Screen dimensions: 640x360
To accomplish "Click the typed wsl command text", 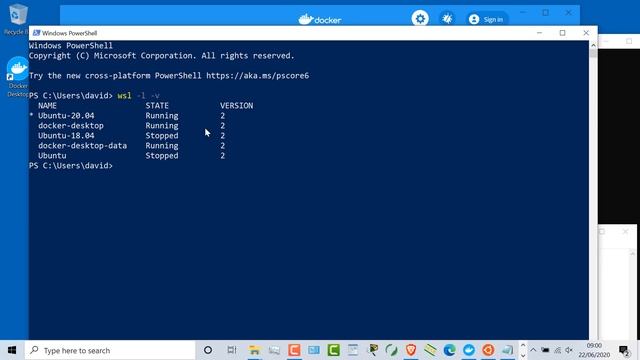I will [124, 96].
